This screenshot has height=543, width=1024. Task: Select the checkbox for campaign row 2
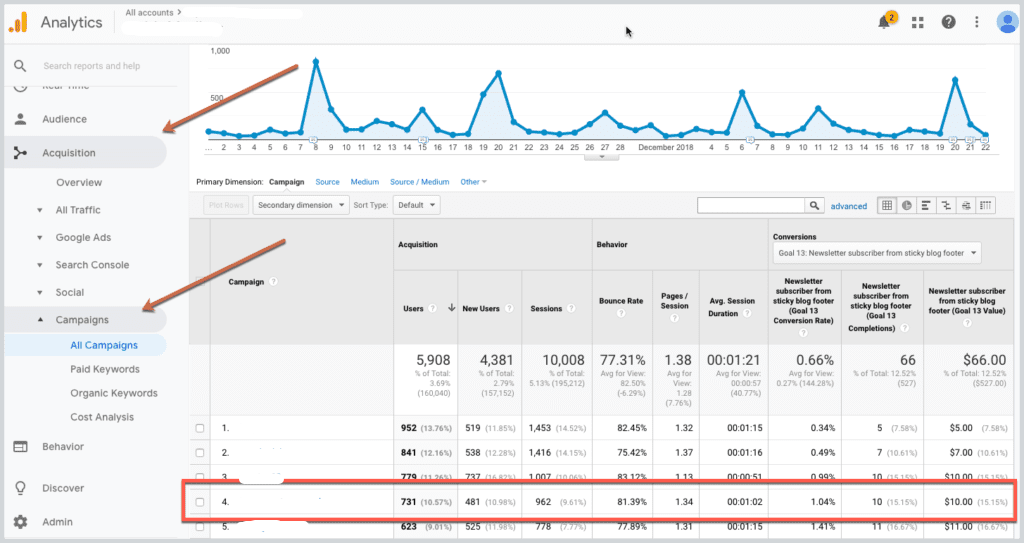tap(200, 453)
